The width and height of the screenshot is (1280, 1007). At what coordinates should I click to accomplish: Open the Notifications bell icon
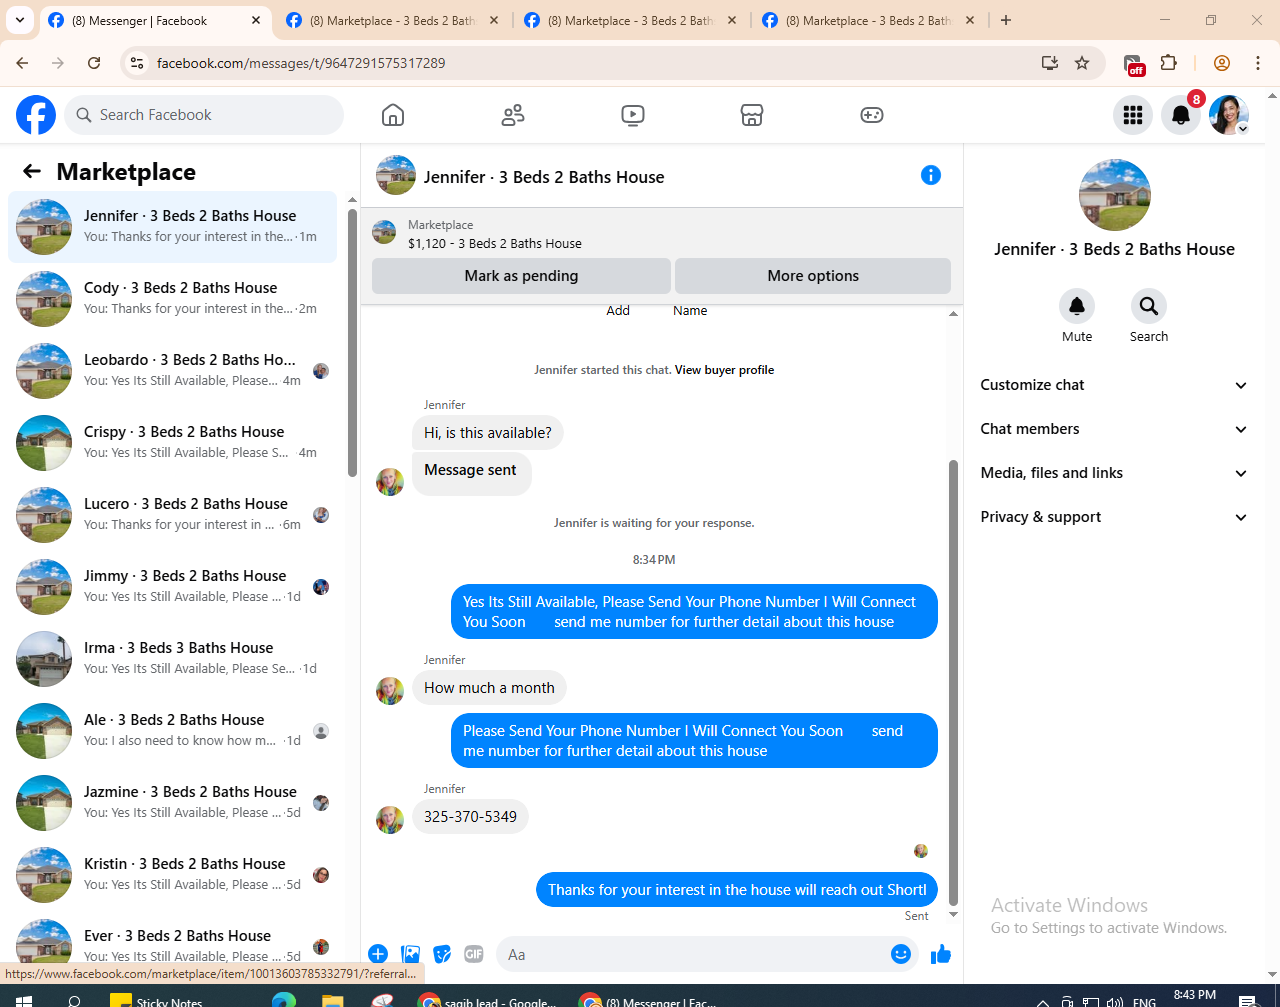click(1181, 115)
